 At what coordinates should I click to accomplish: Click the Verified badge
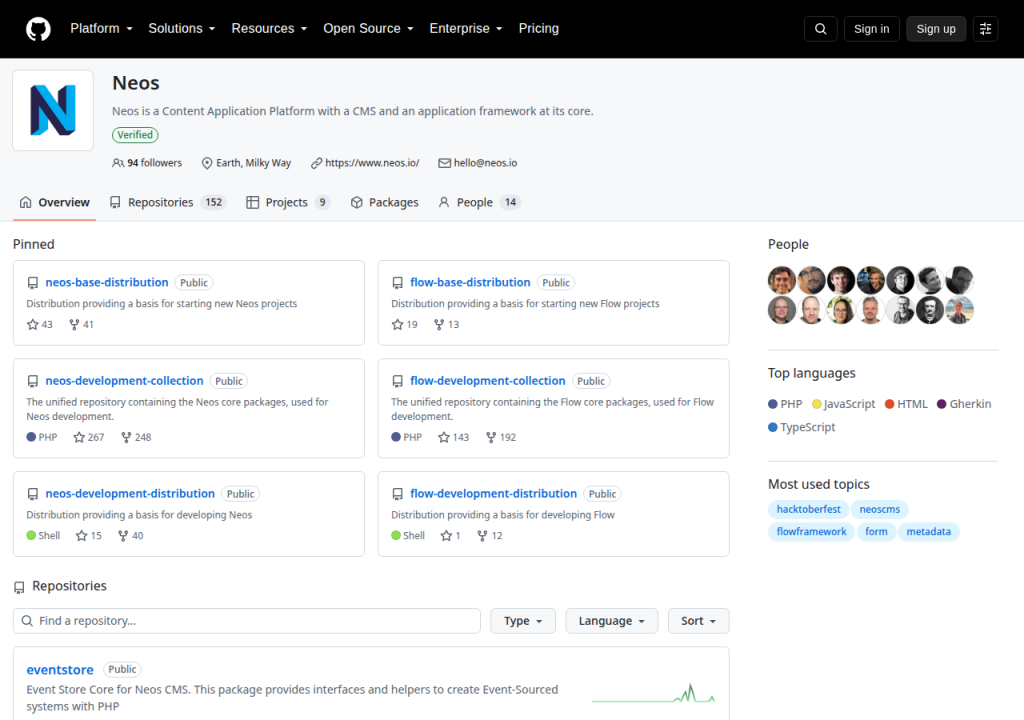point(135,135)
